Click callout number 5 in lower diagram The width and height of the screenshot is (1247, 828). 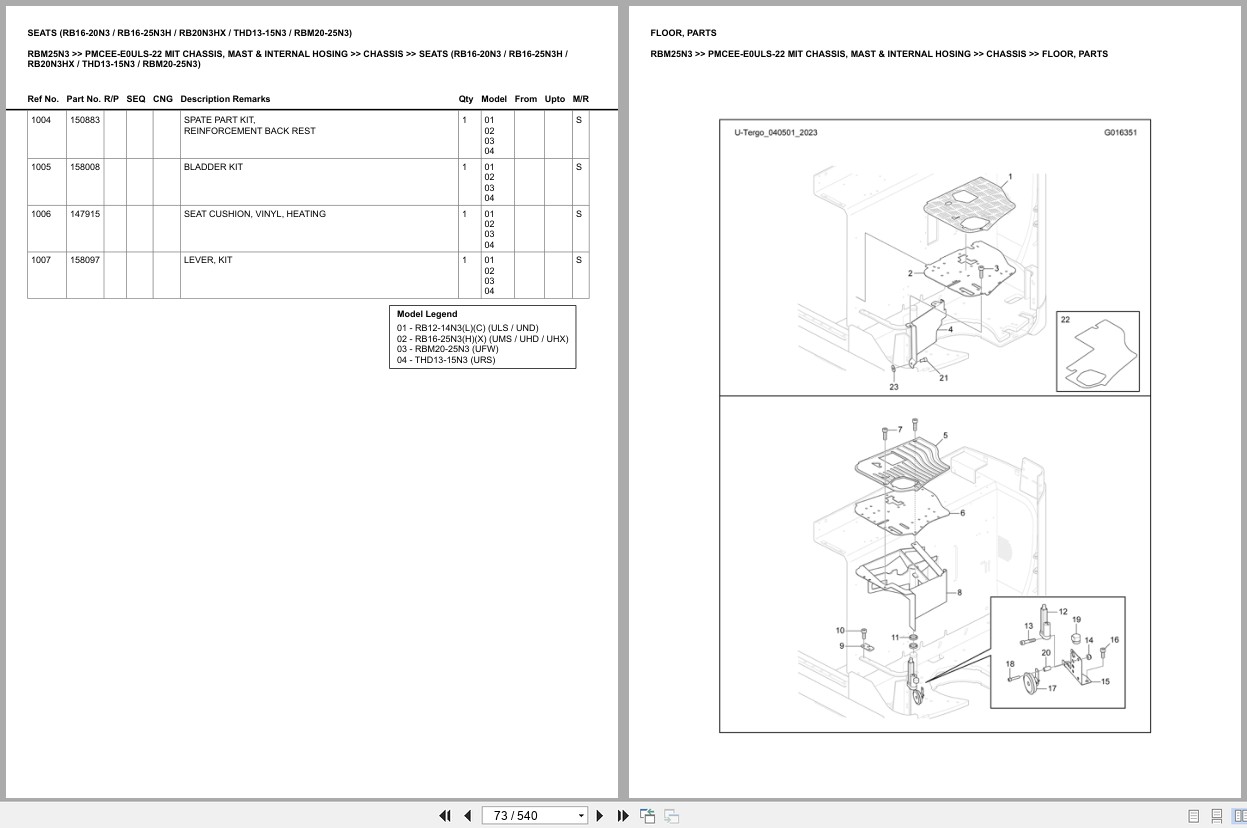pyautogui.click(x=945, y=436)
